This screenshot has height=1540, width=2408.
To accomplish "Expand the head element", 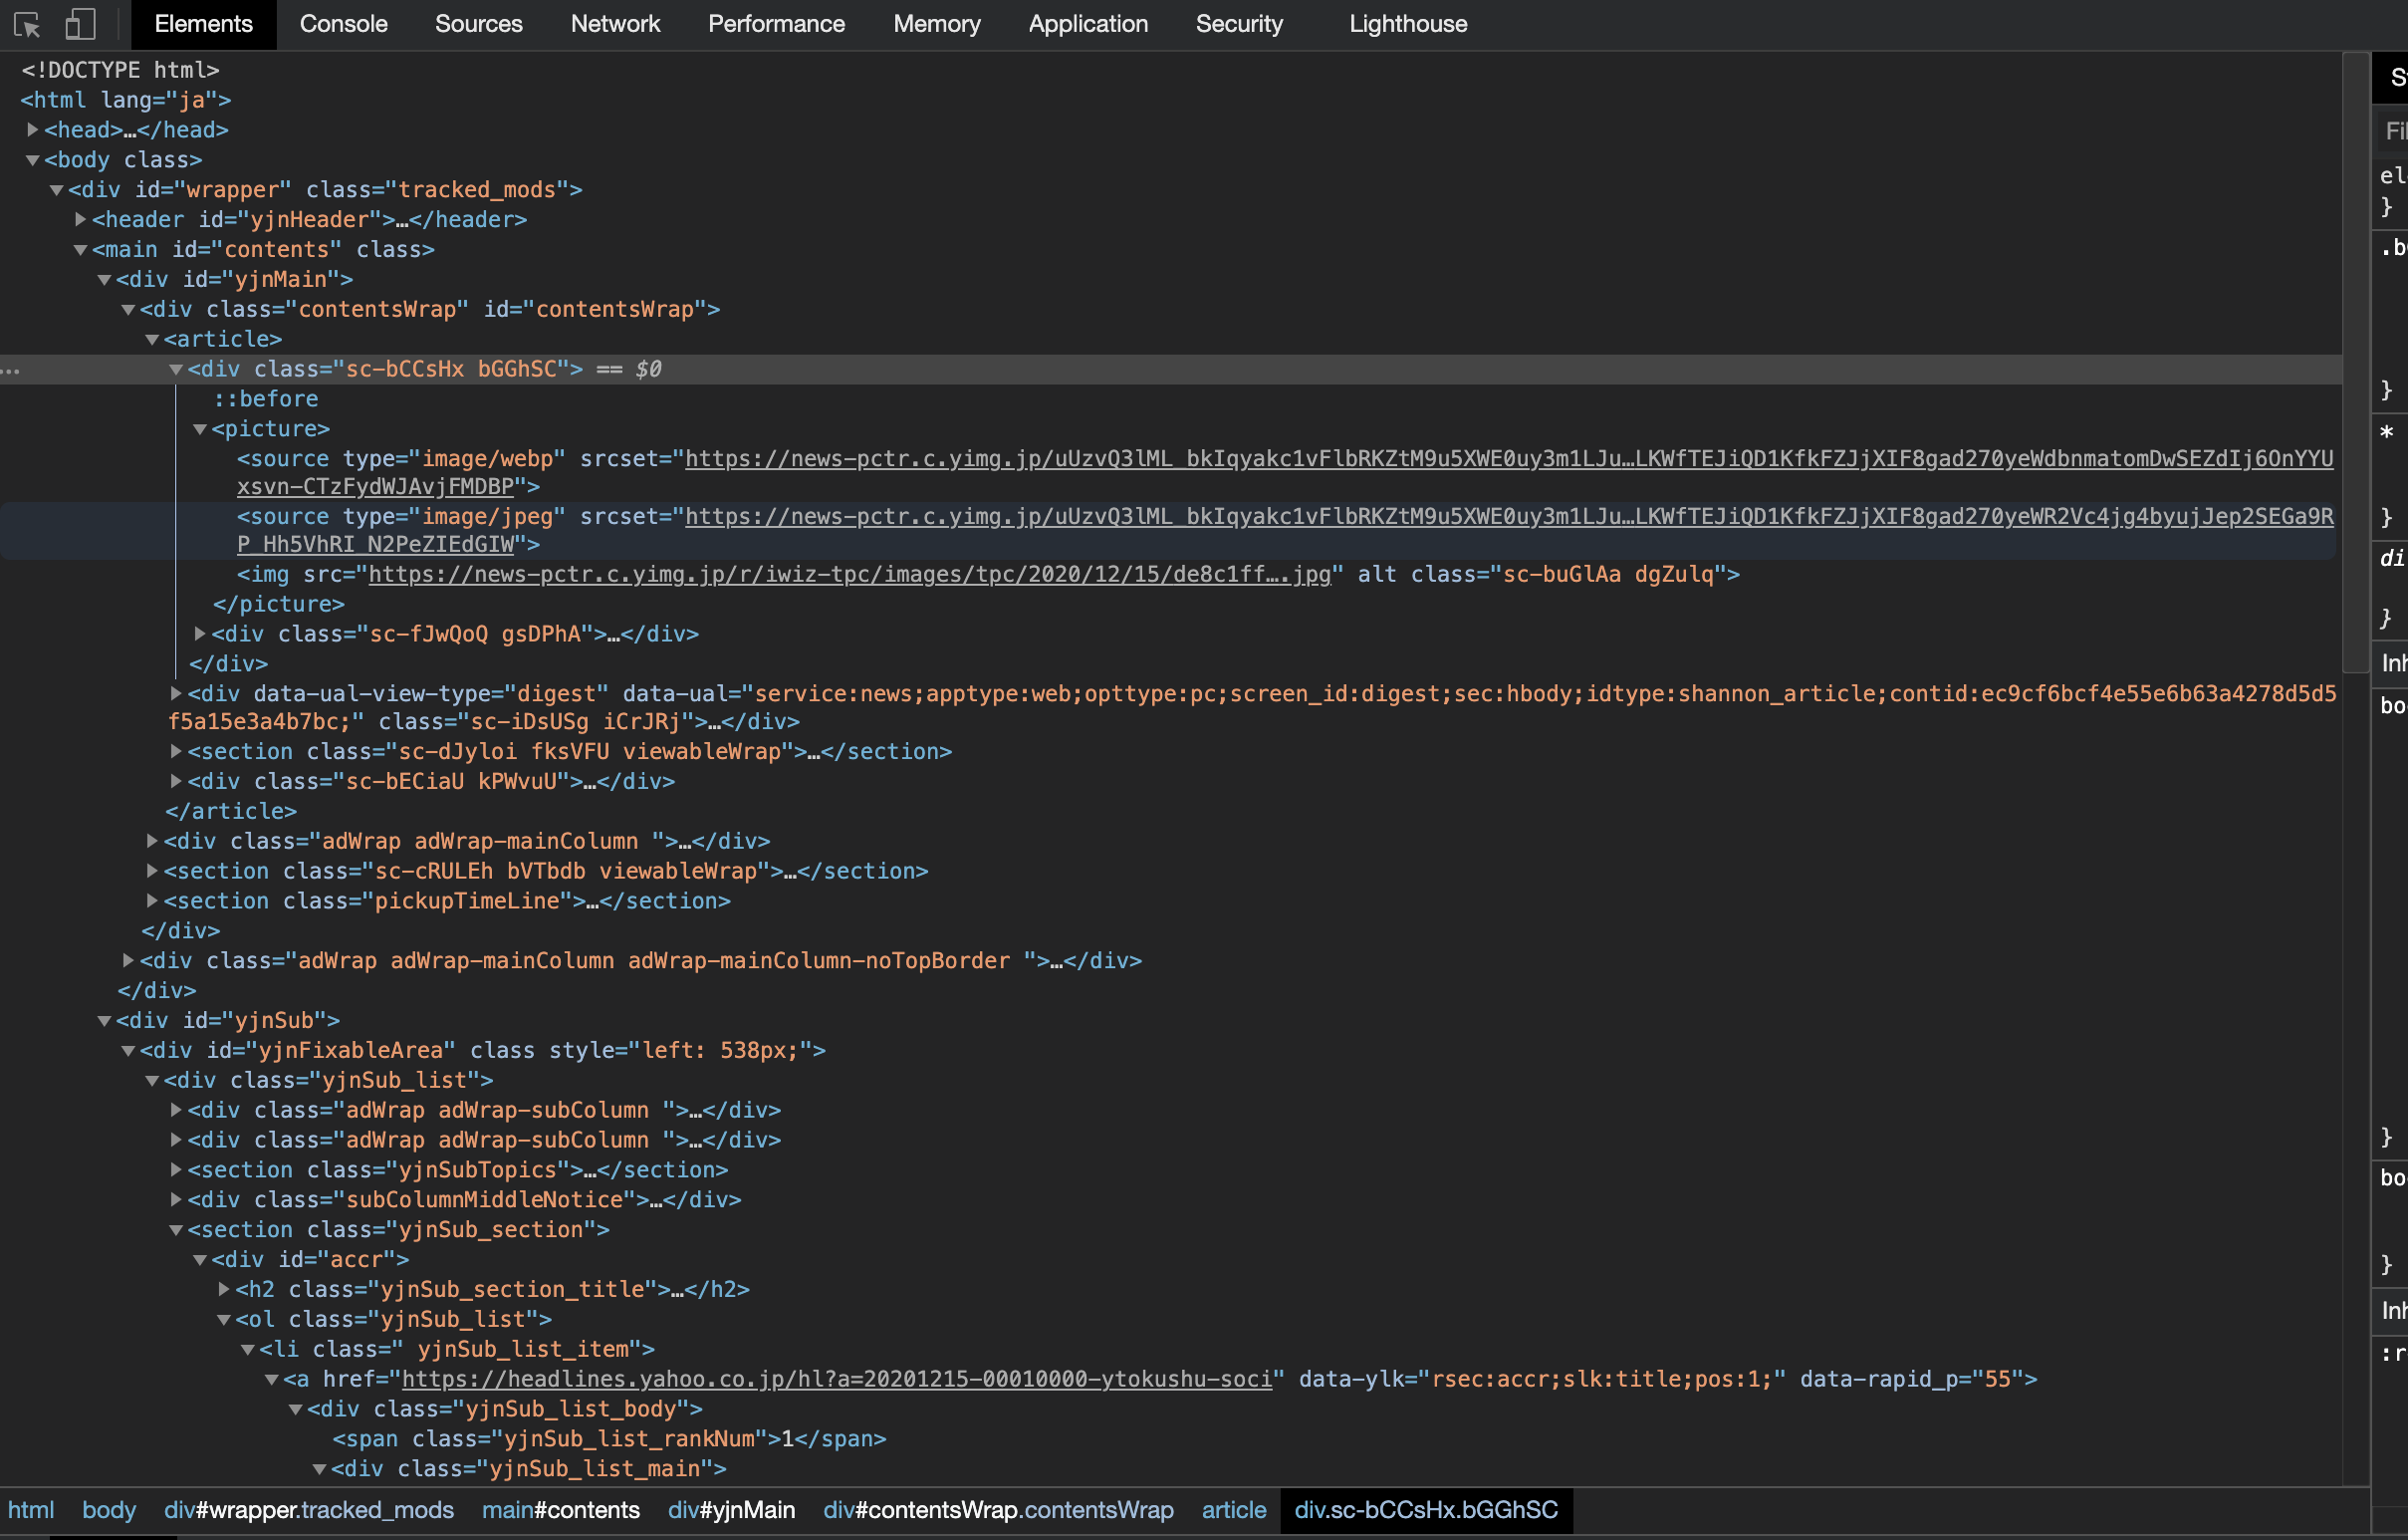I will 33,130.
